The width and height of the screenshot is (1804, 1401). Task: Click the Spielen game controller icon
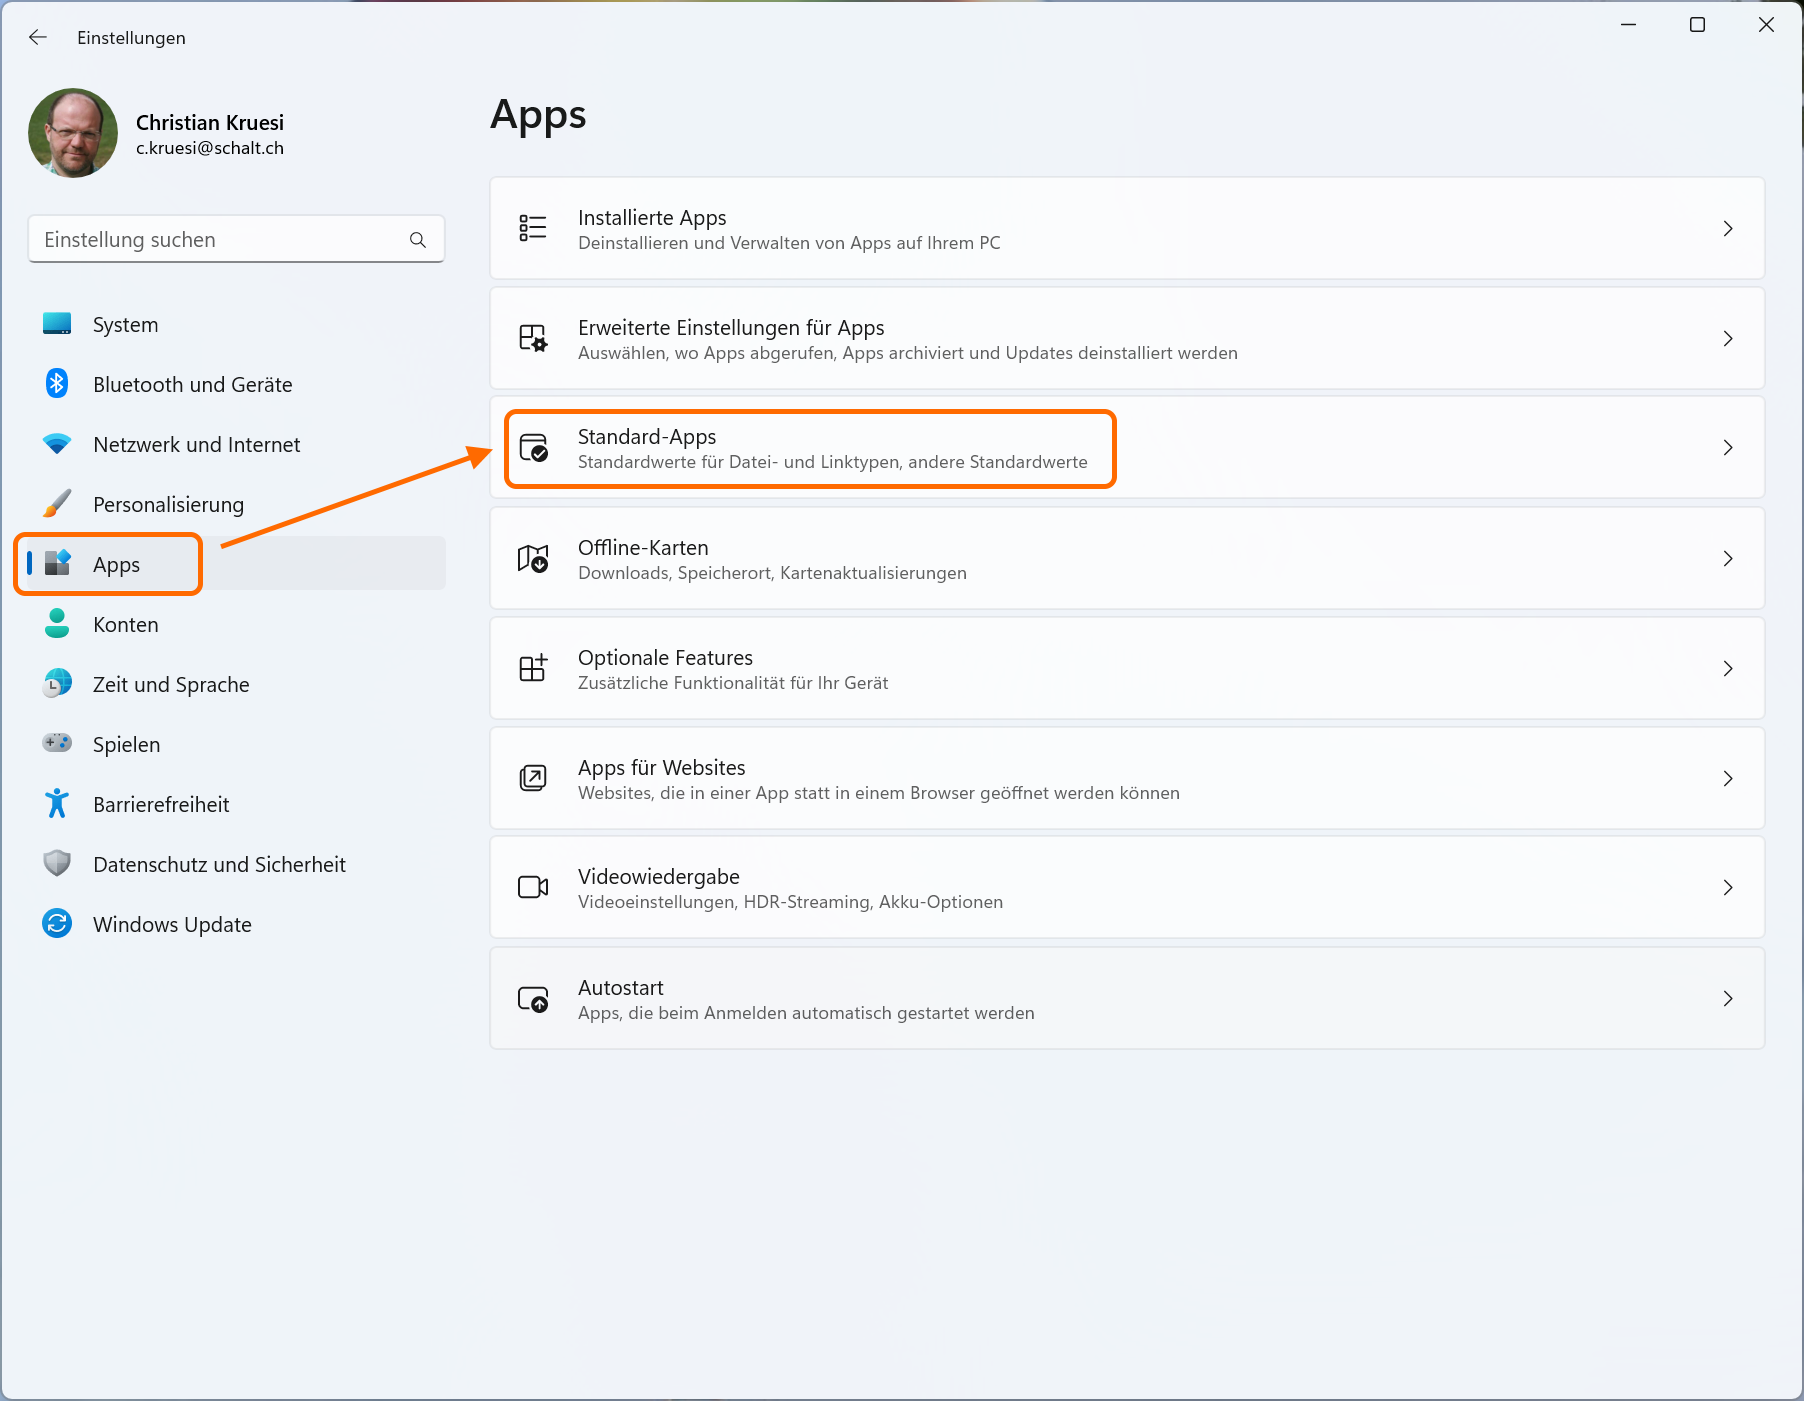click(57, 743)
